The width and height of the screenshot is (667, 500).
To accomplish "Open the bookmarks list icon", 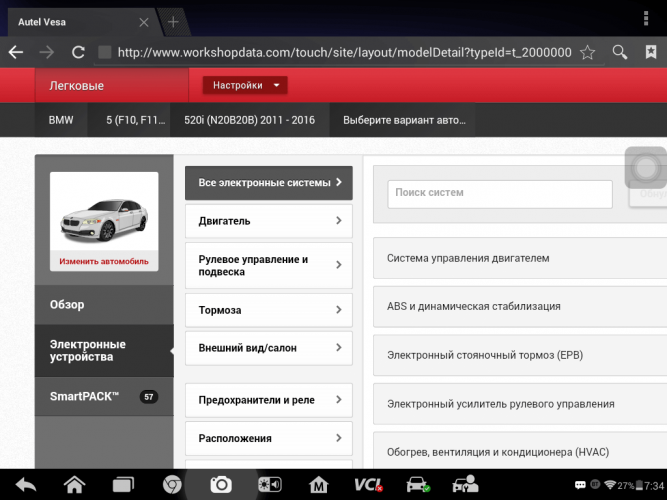I will (651, 52).
